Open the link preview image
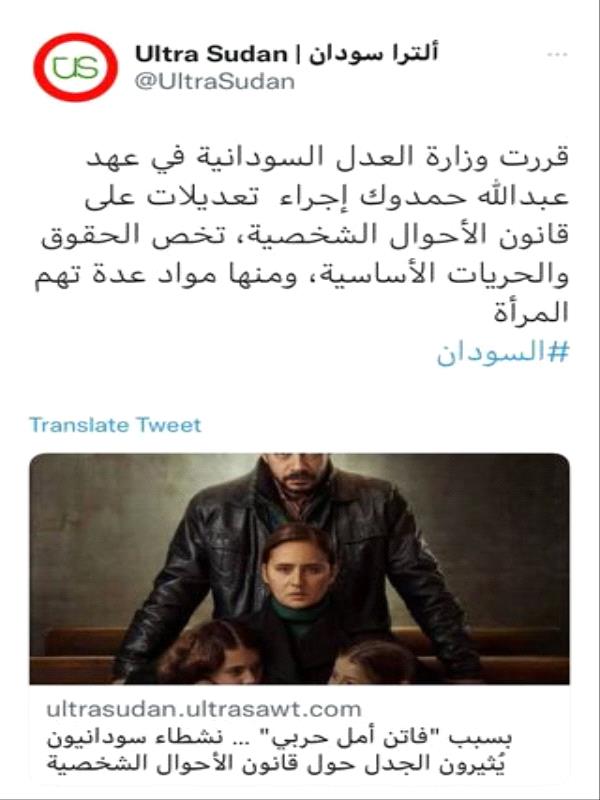The width and height of the screenshot is (600, 800). click(x=299, y=568)
